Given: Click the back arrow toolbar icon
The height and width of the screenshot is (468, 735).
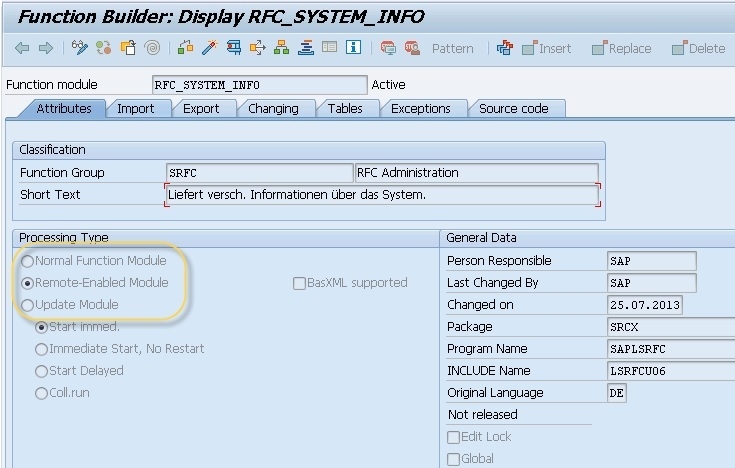Looking at the screenshot, I should tap(22, 48).
